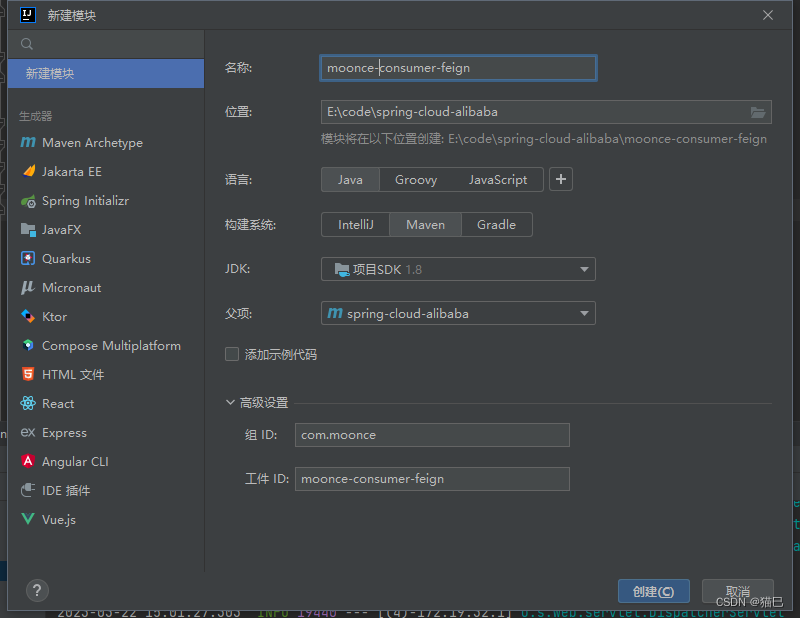
Task: Click the Jakarta EE flame icon
Action: tap(29, 171)
